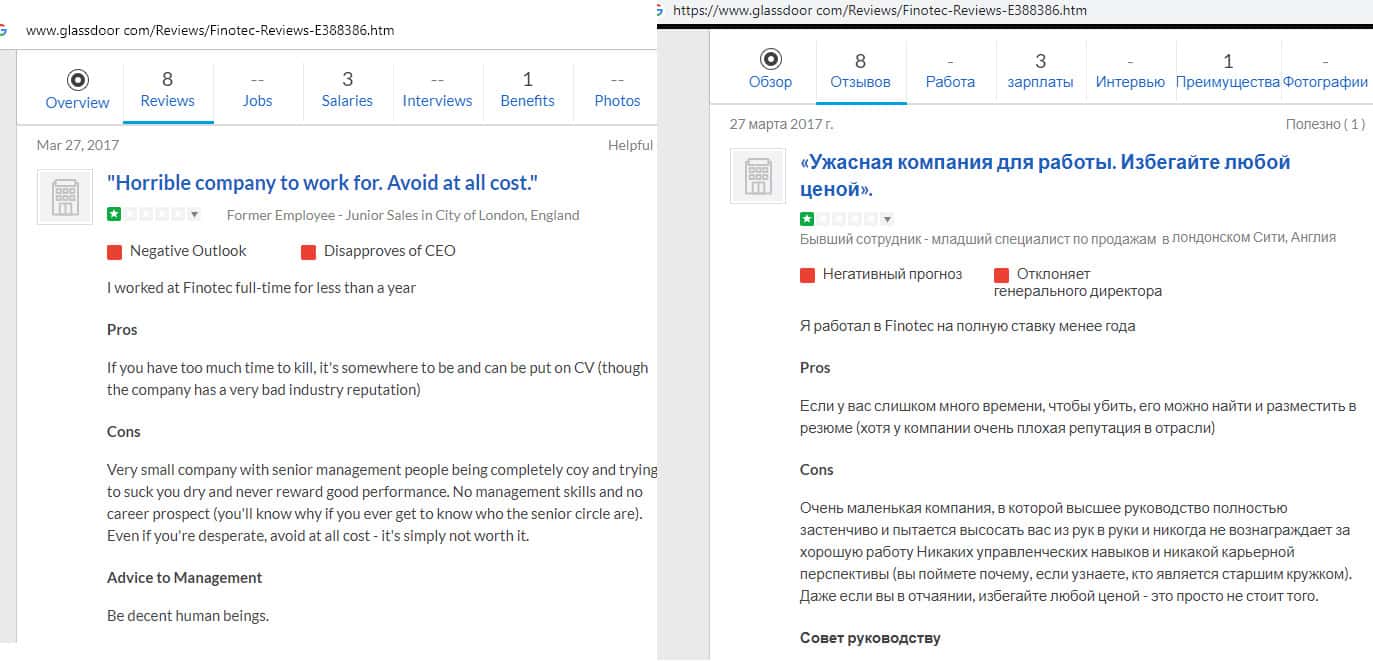Click the company building logo beside English review

point(65,196)
